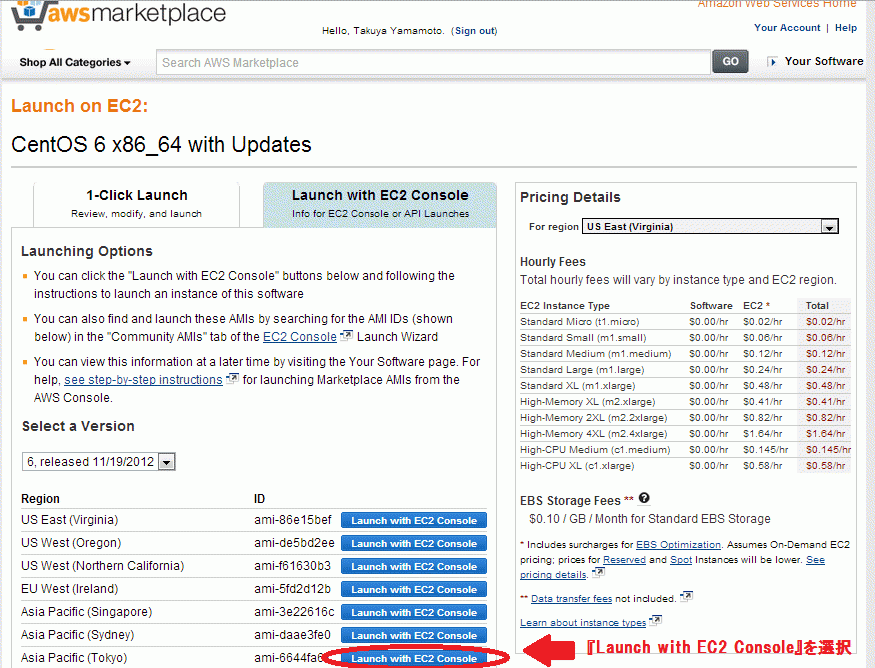Click the High-CPU Medium (c1.medium) row label
Image resolution: width=875 pixels, height=668 pixels.
coord(595,450)
